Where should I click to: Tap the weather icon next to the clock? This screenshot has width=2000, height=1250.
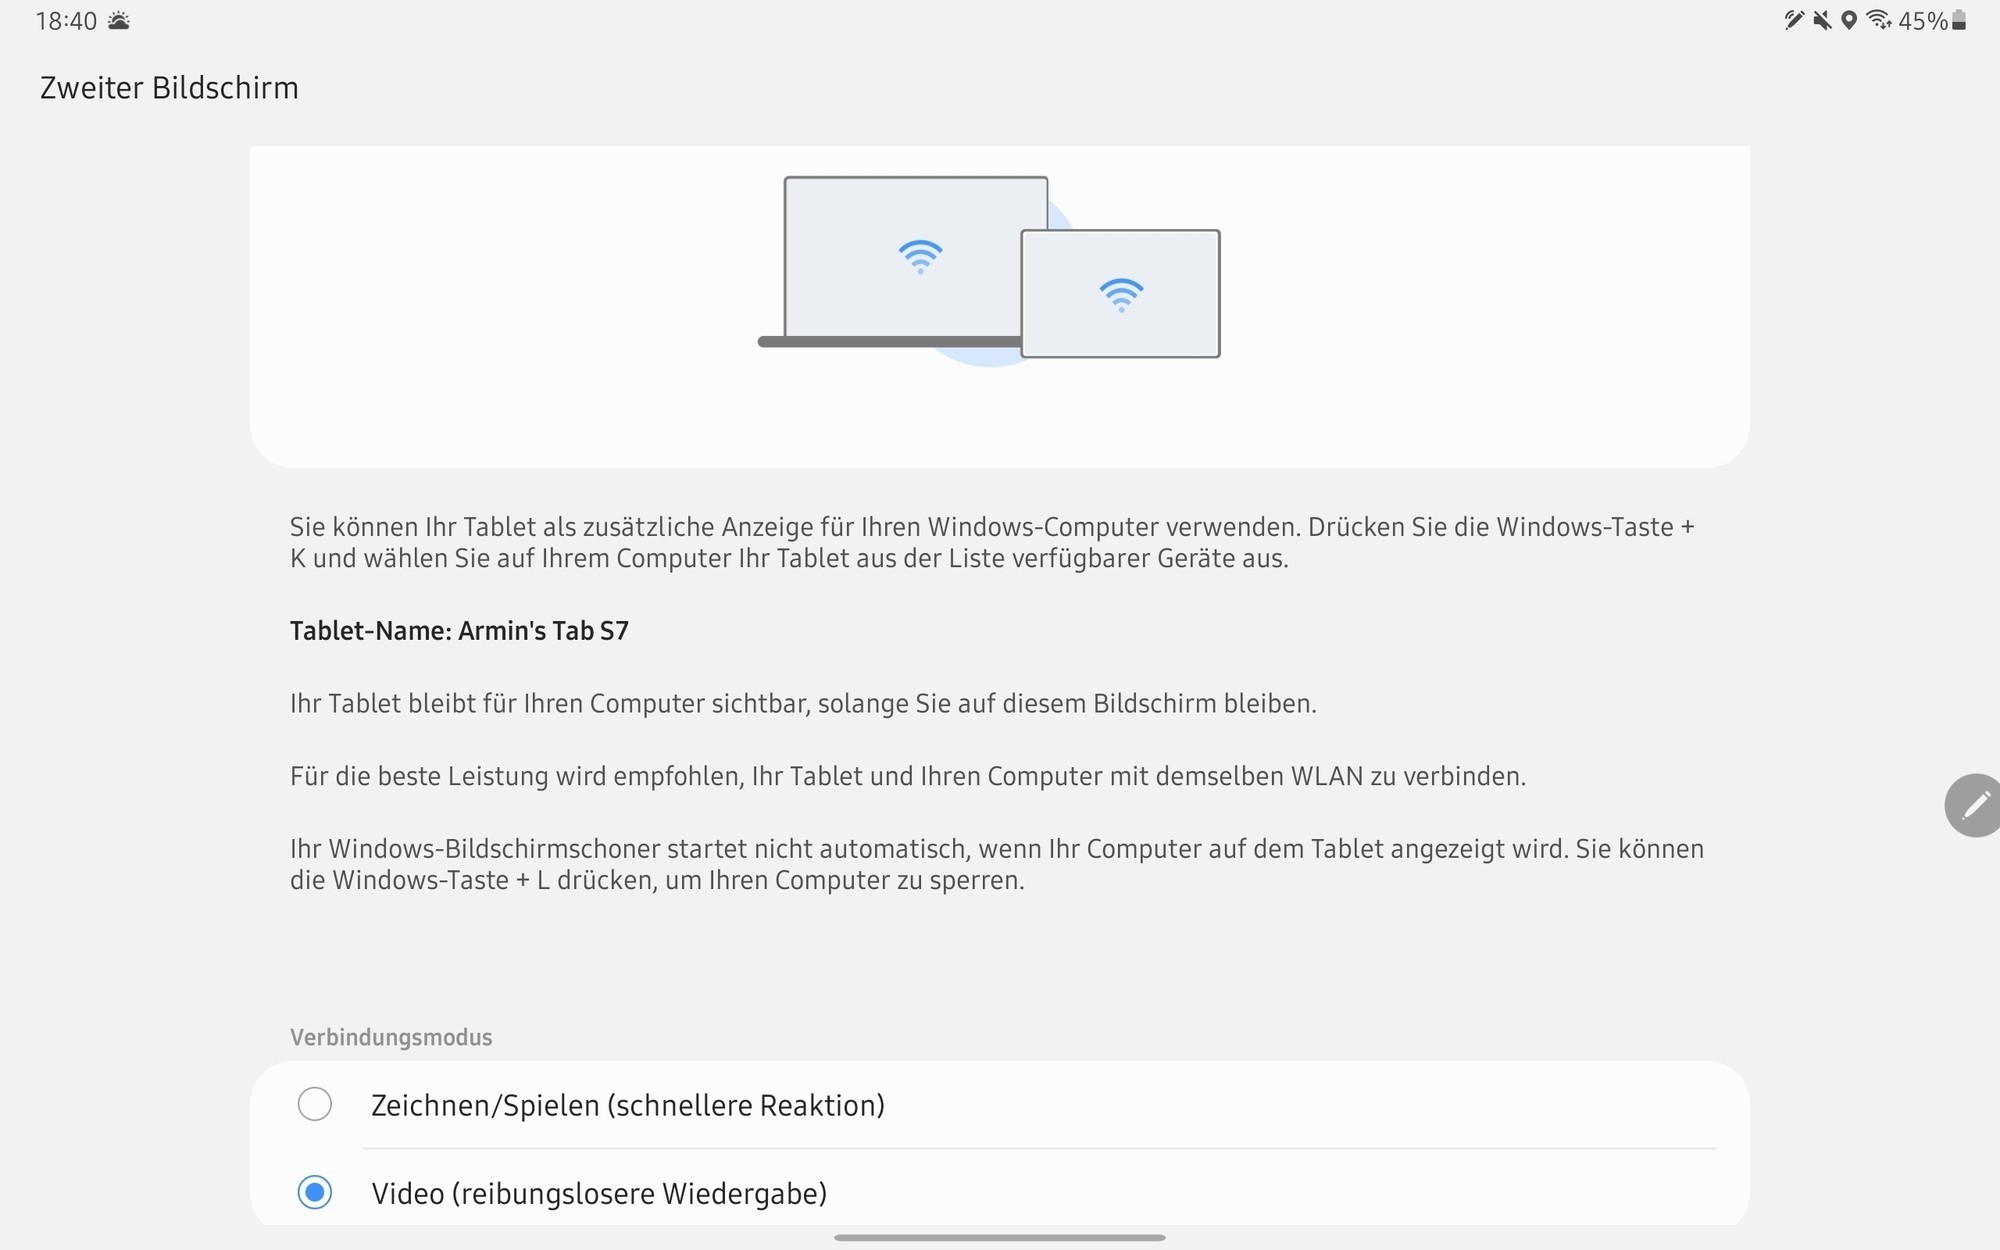coord(118,21)
